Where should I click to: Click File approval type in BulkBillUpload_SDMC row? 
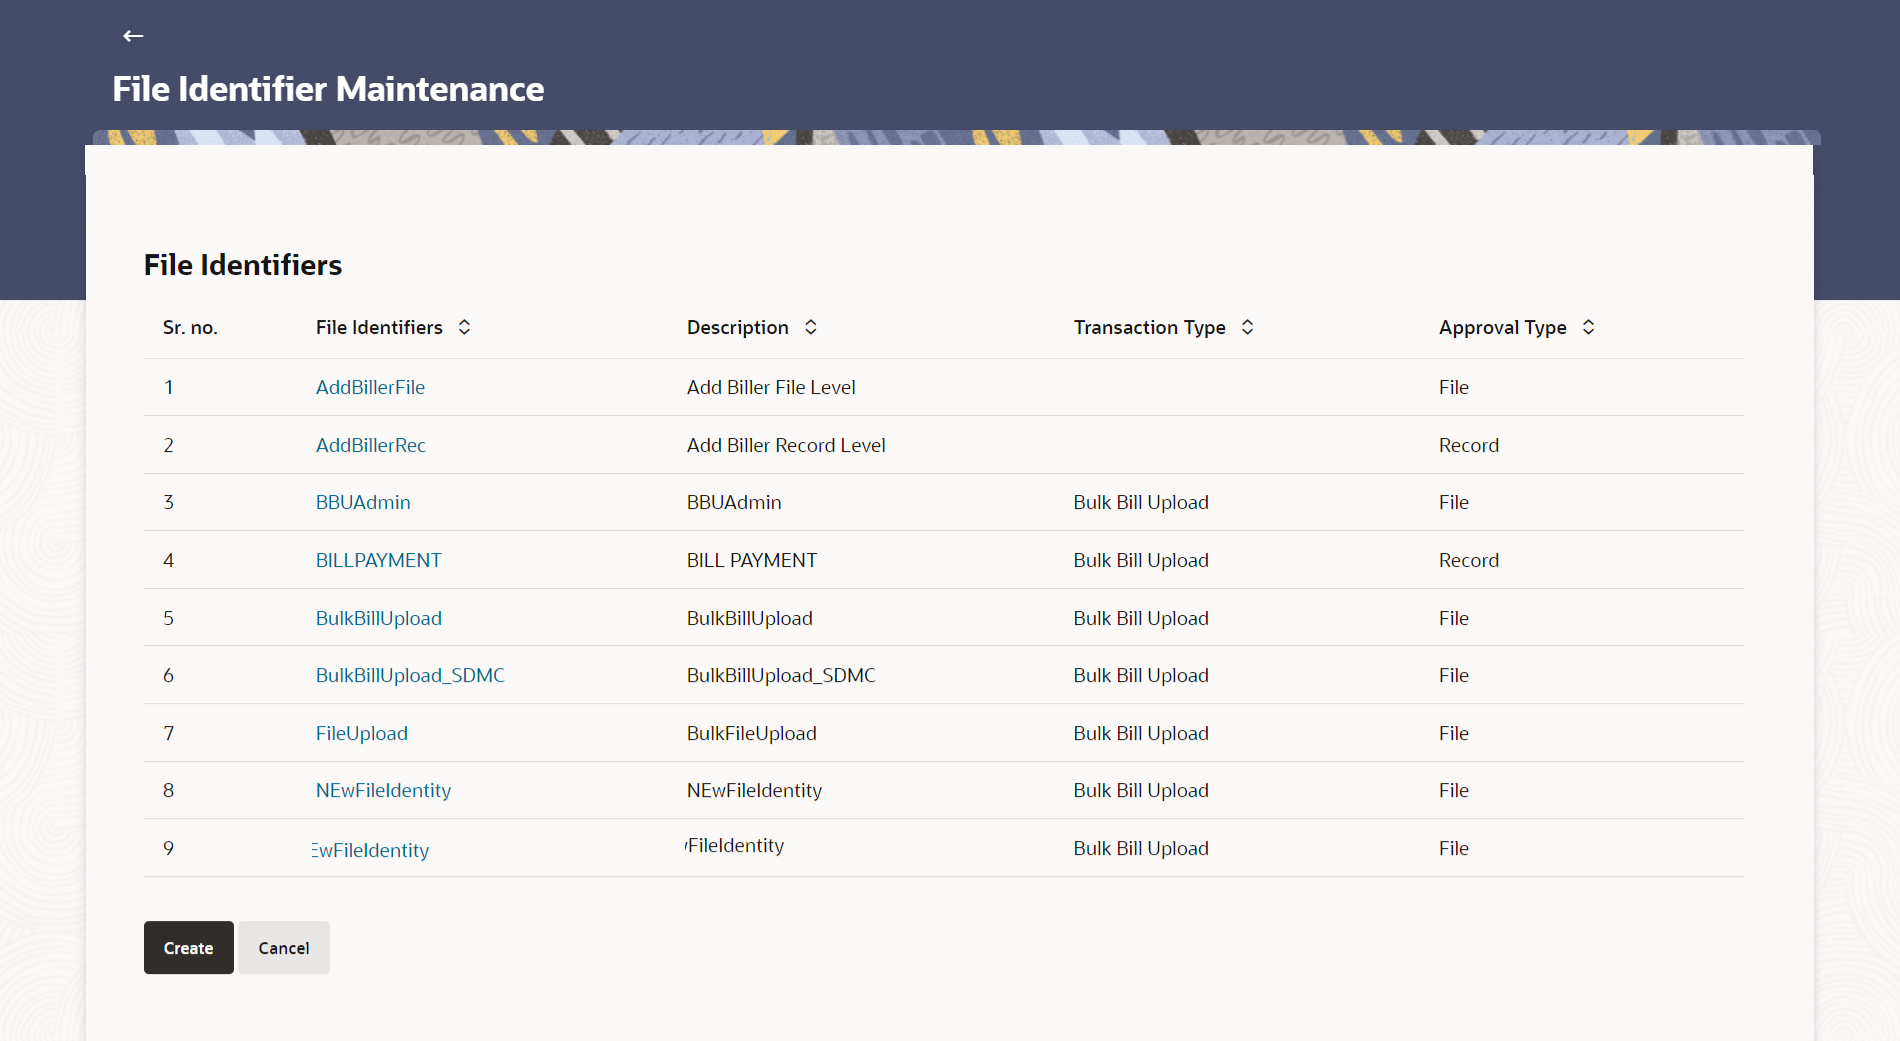coord(1454,675)
